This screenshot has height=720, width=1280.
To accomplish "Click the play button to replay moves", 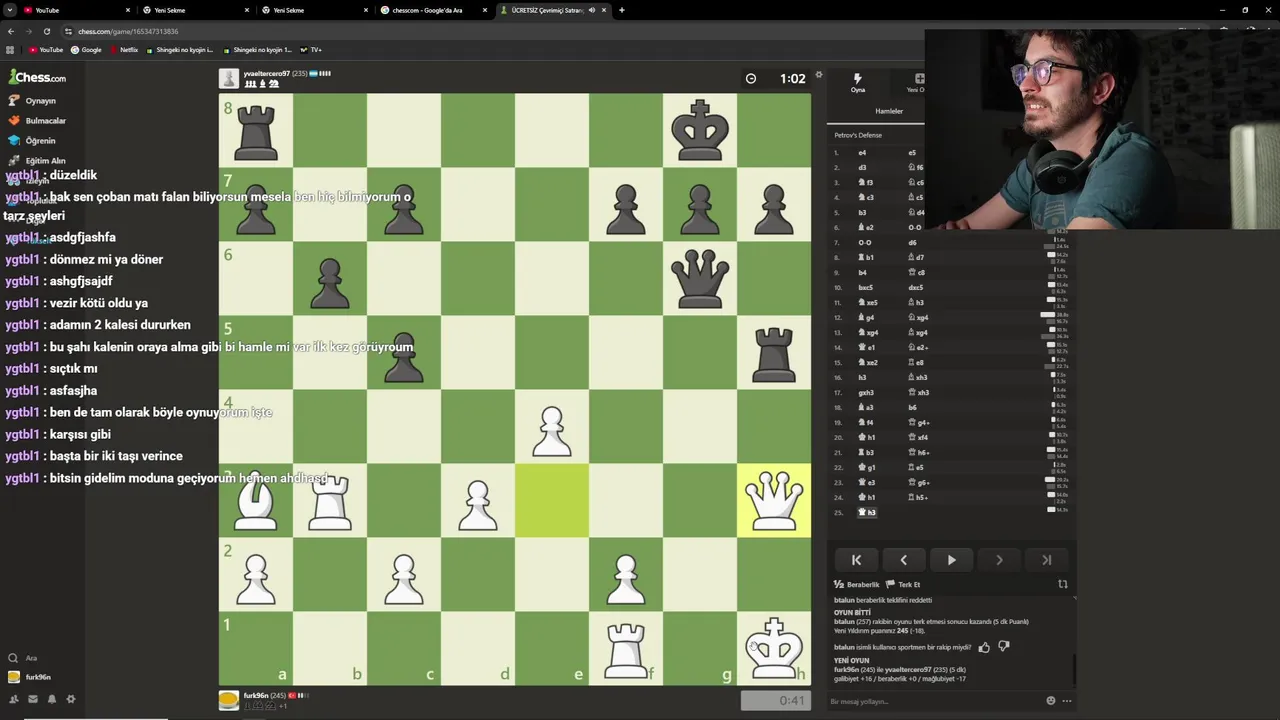I will click(x=951, y=560).
